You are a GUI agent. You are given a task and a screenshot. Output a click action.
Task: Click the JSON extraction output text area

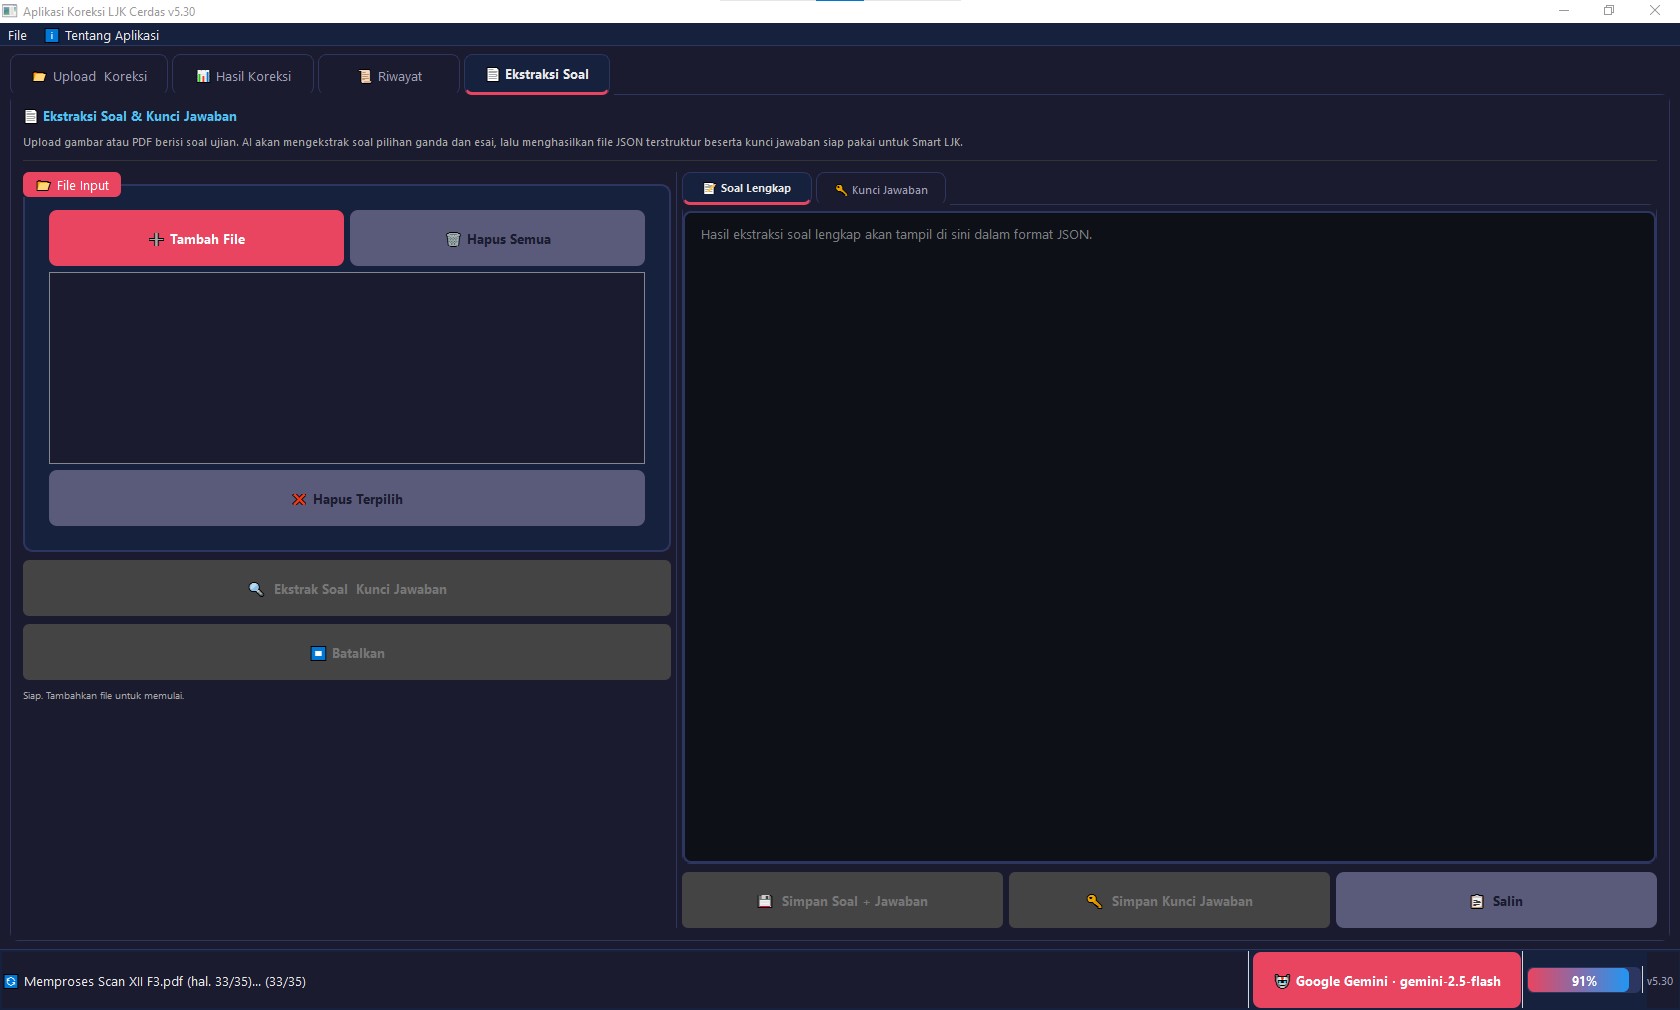click(1168, 540)
